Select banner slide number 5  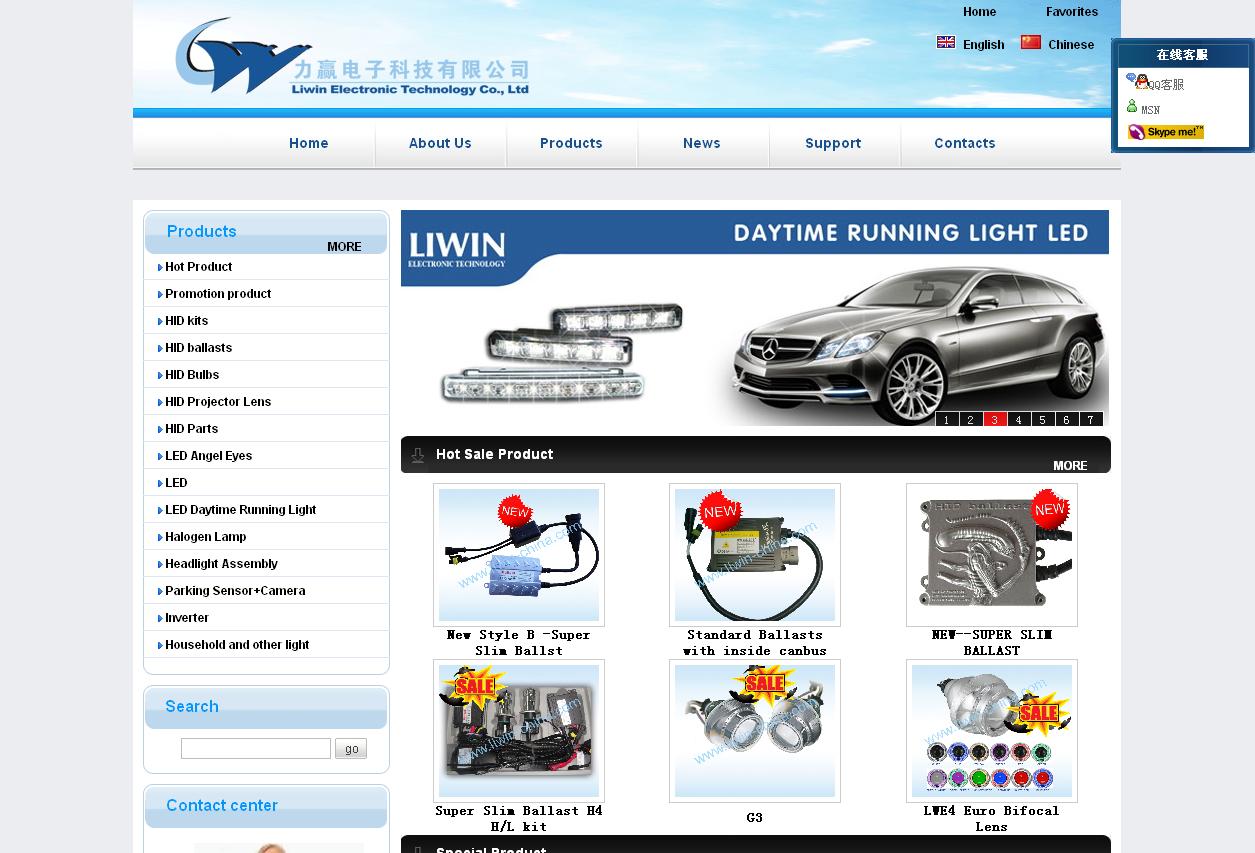coord(1042,420)
